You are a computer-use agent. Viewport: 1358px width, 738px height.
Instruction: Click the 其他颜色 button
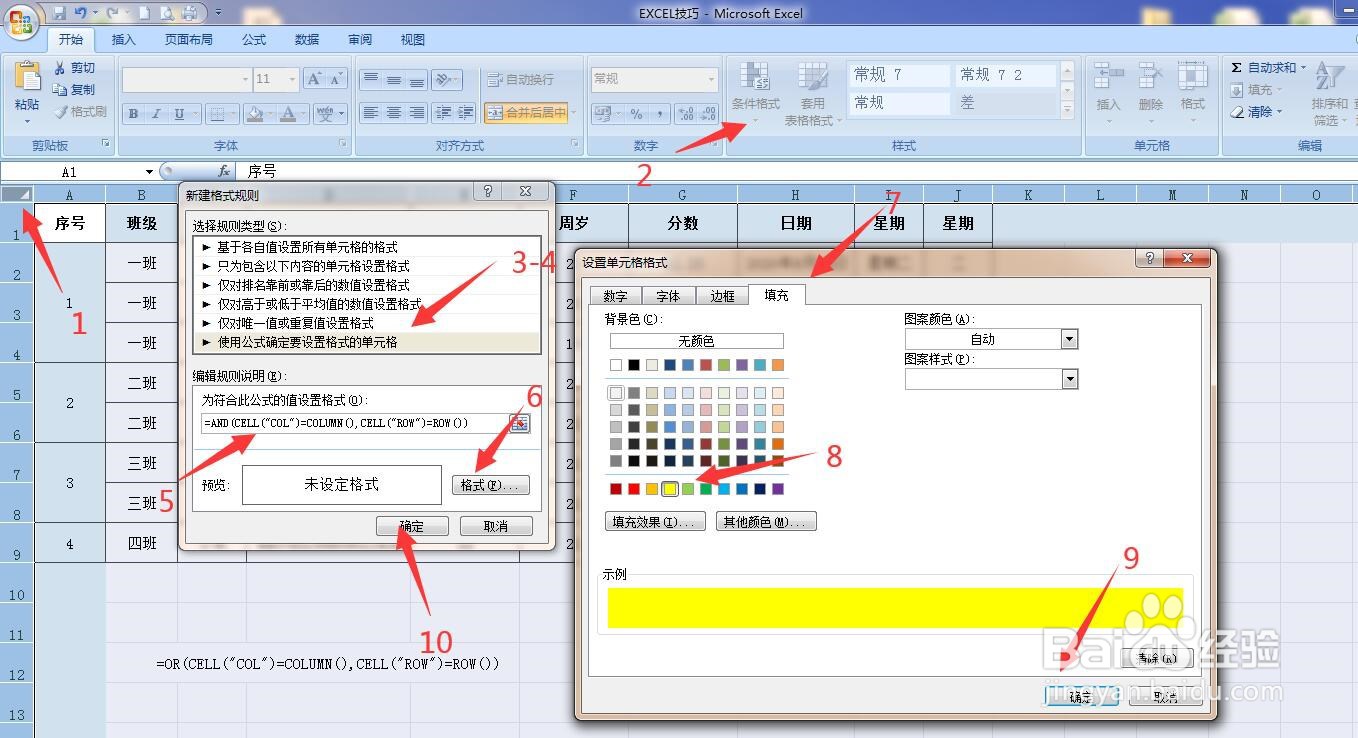click(x=766, y=522)
